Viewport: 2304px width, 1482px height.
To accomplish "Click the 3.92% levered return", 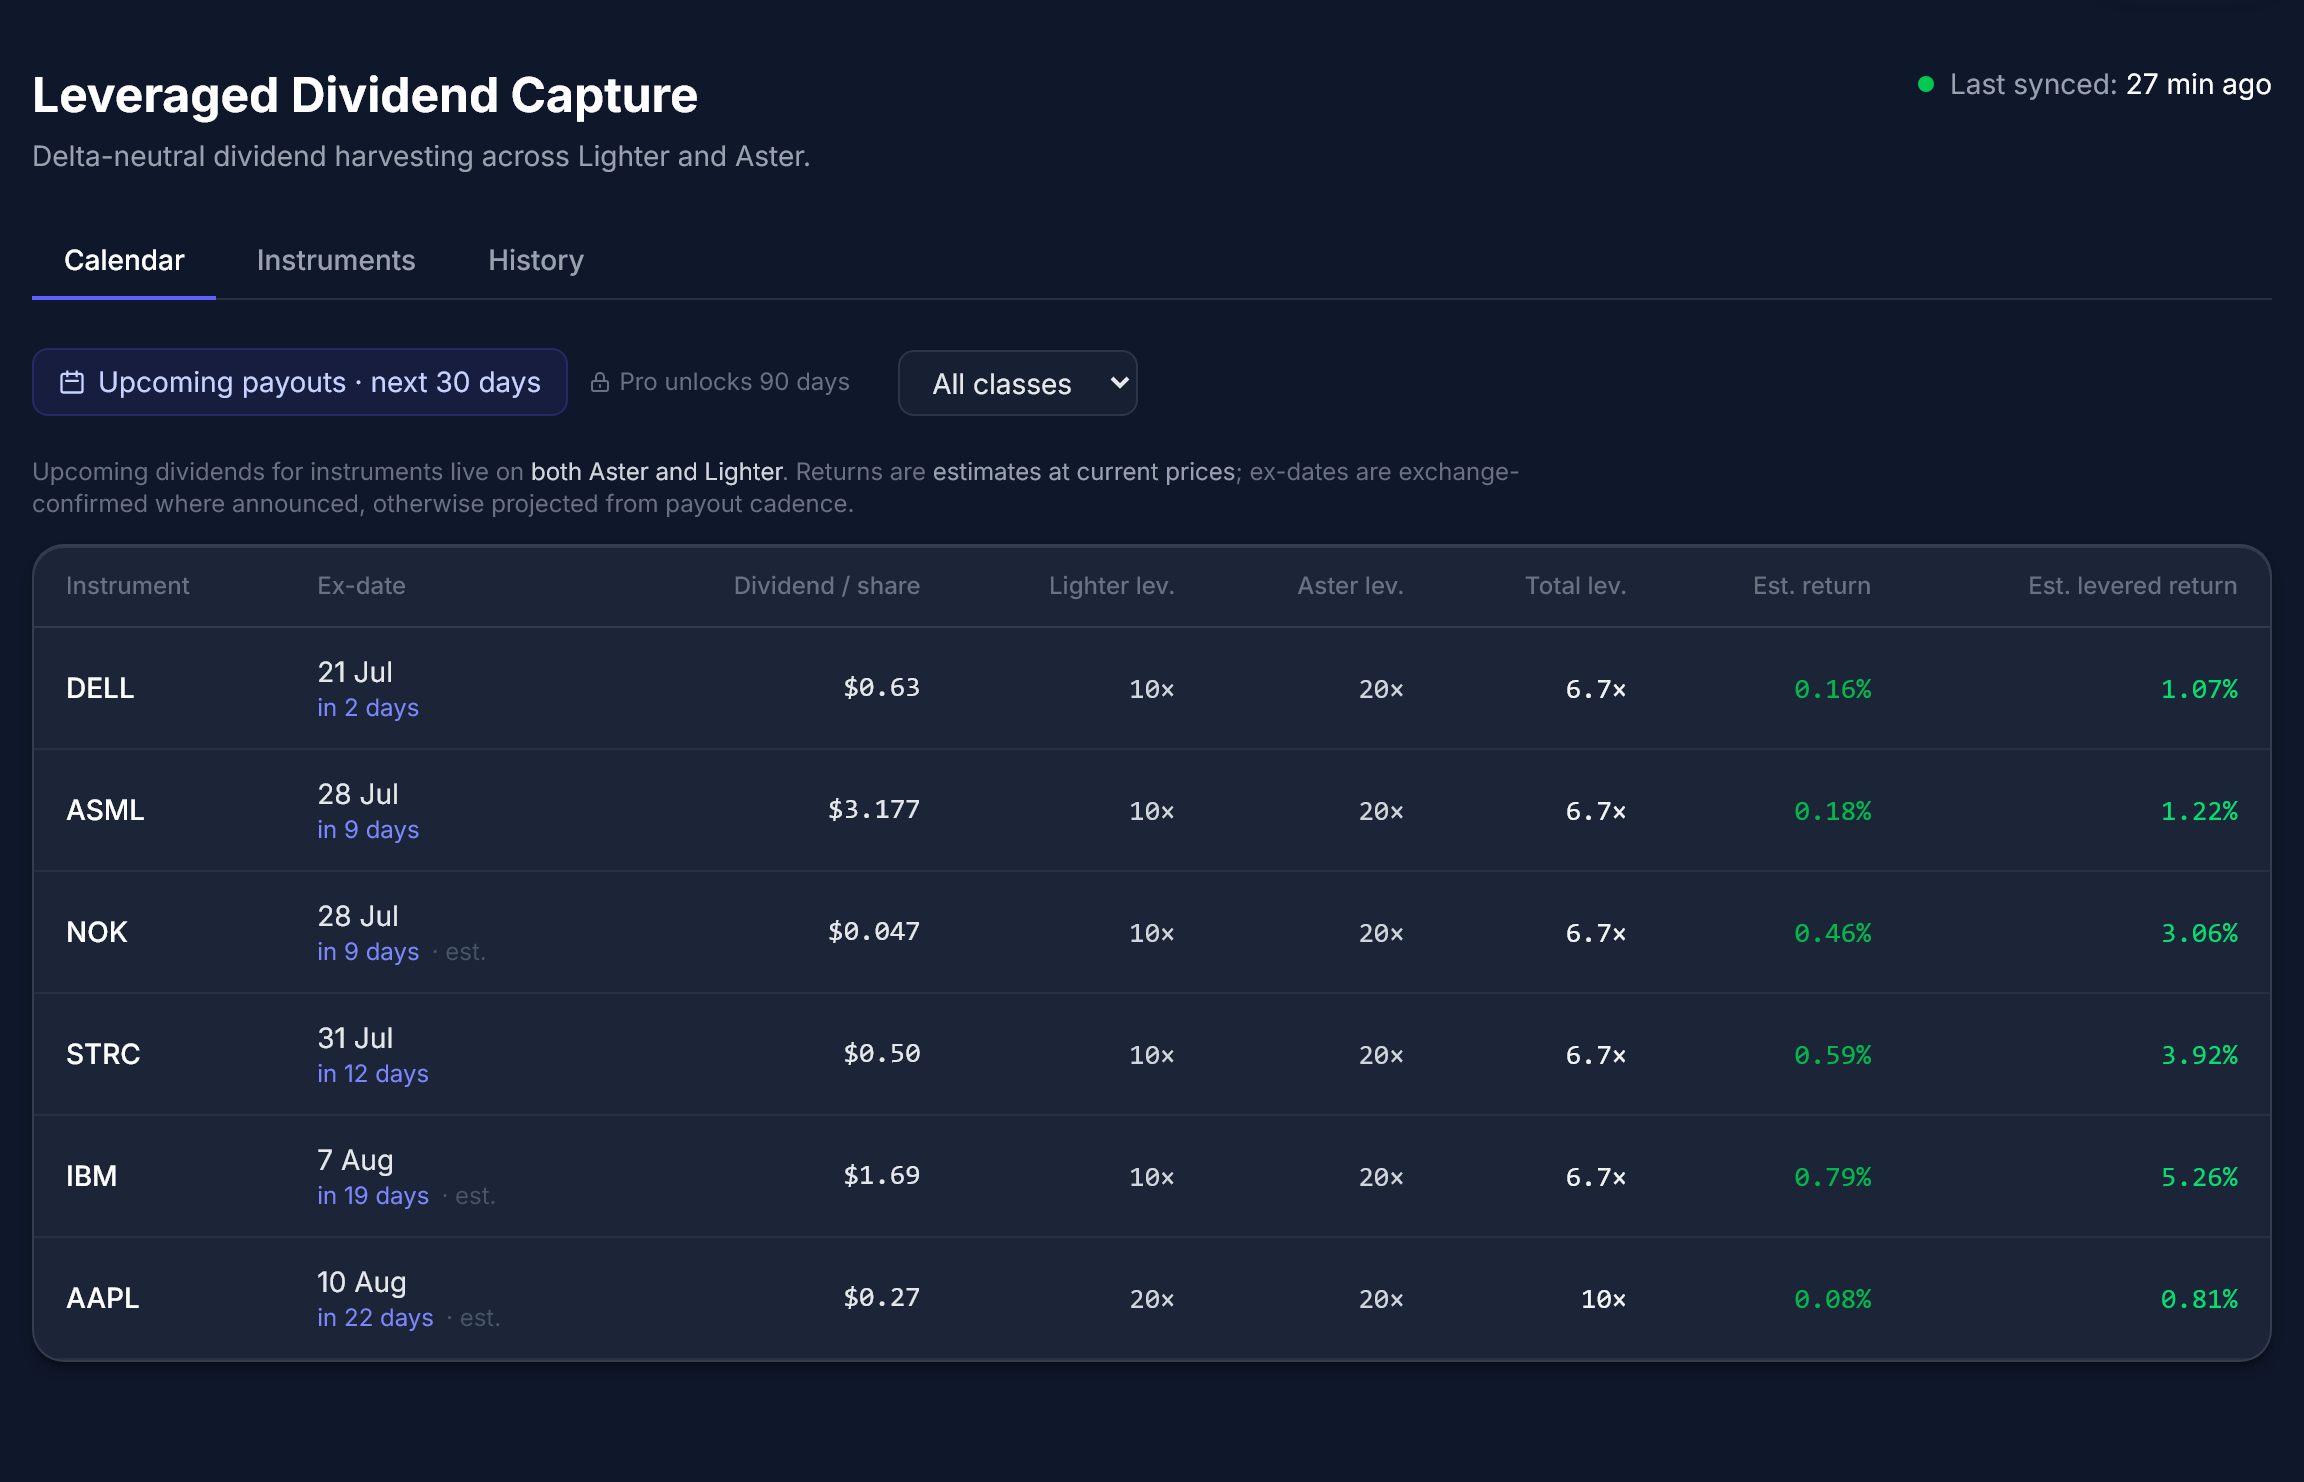I will click(x=2199, y=1055).
